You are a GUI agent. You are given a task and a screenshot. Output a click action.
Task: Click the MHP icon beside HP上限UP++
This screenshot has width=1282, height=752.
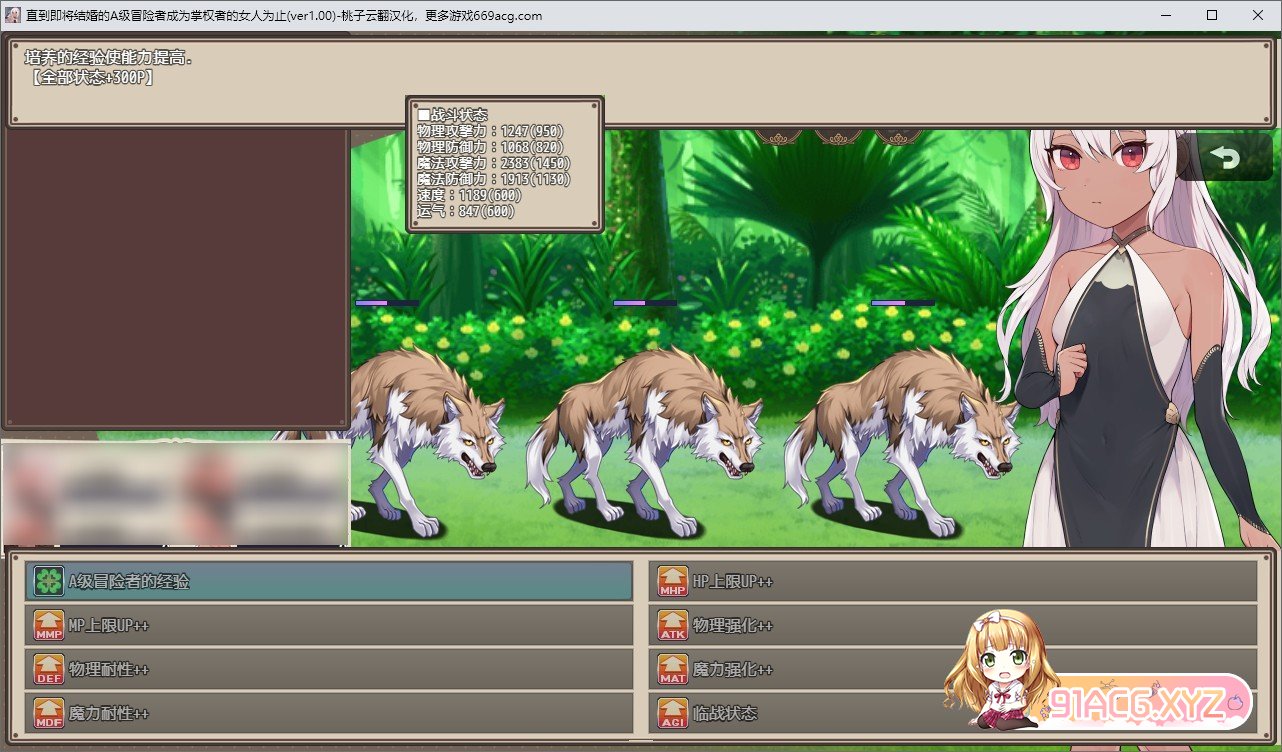point(673,581)
